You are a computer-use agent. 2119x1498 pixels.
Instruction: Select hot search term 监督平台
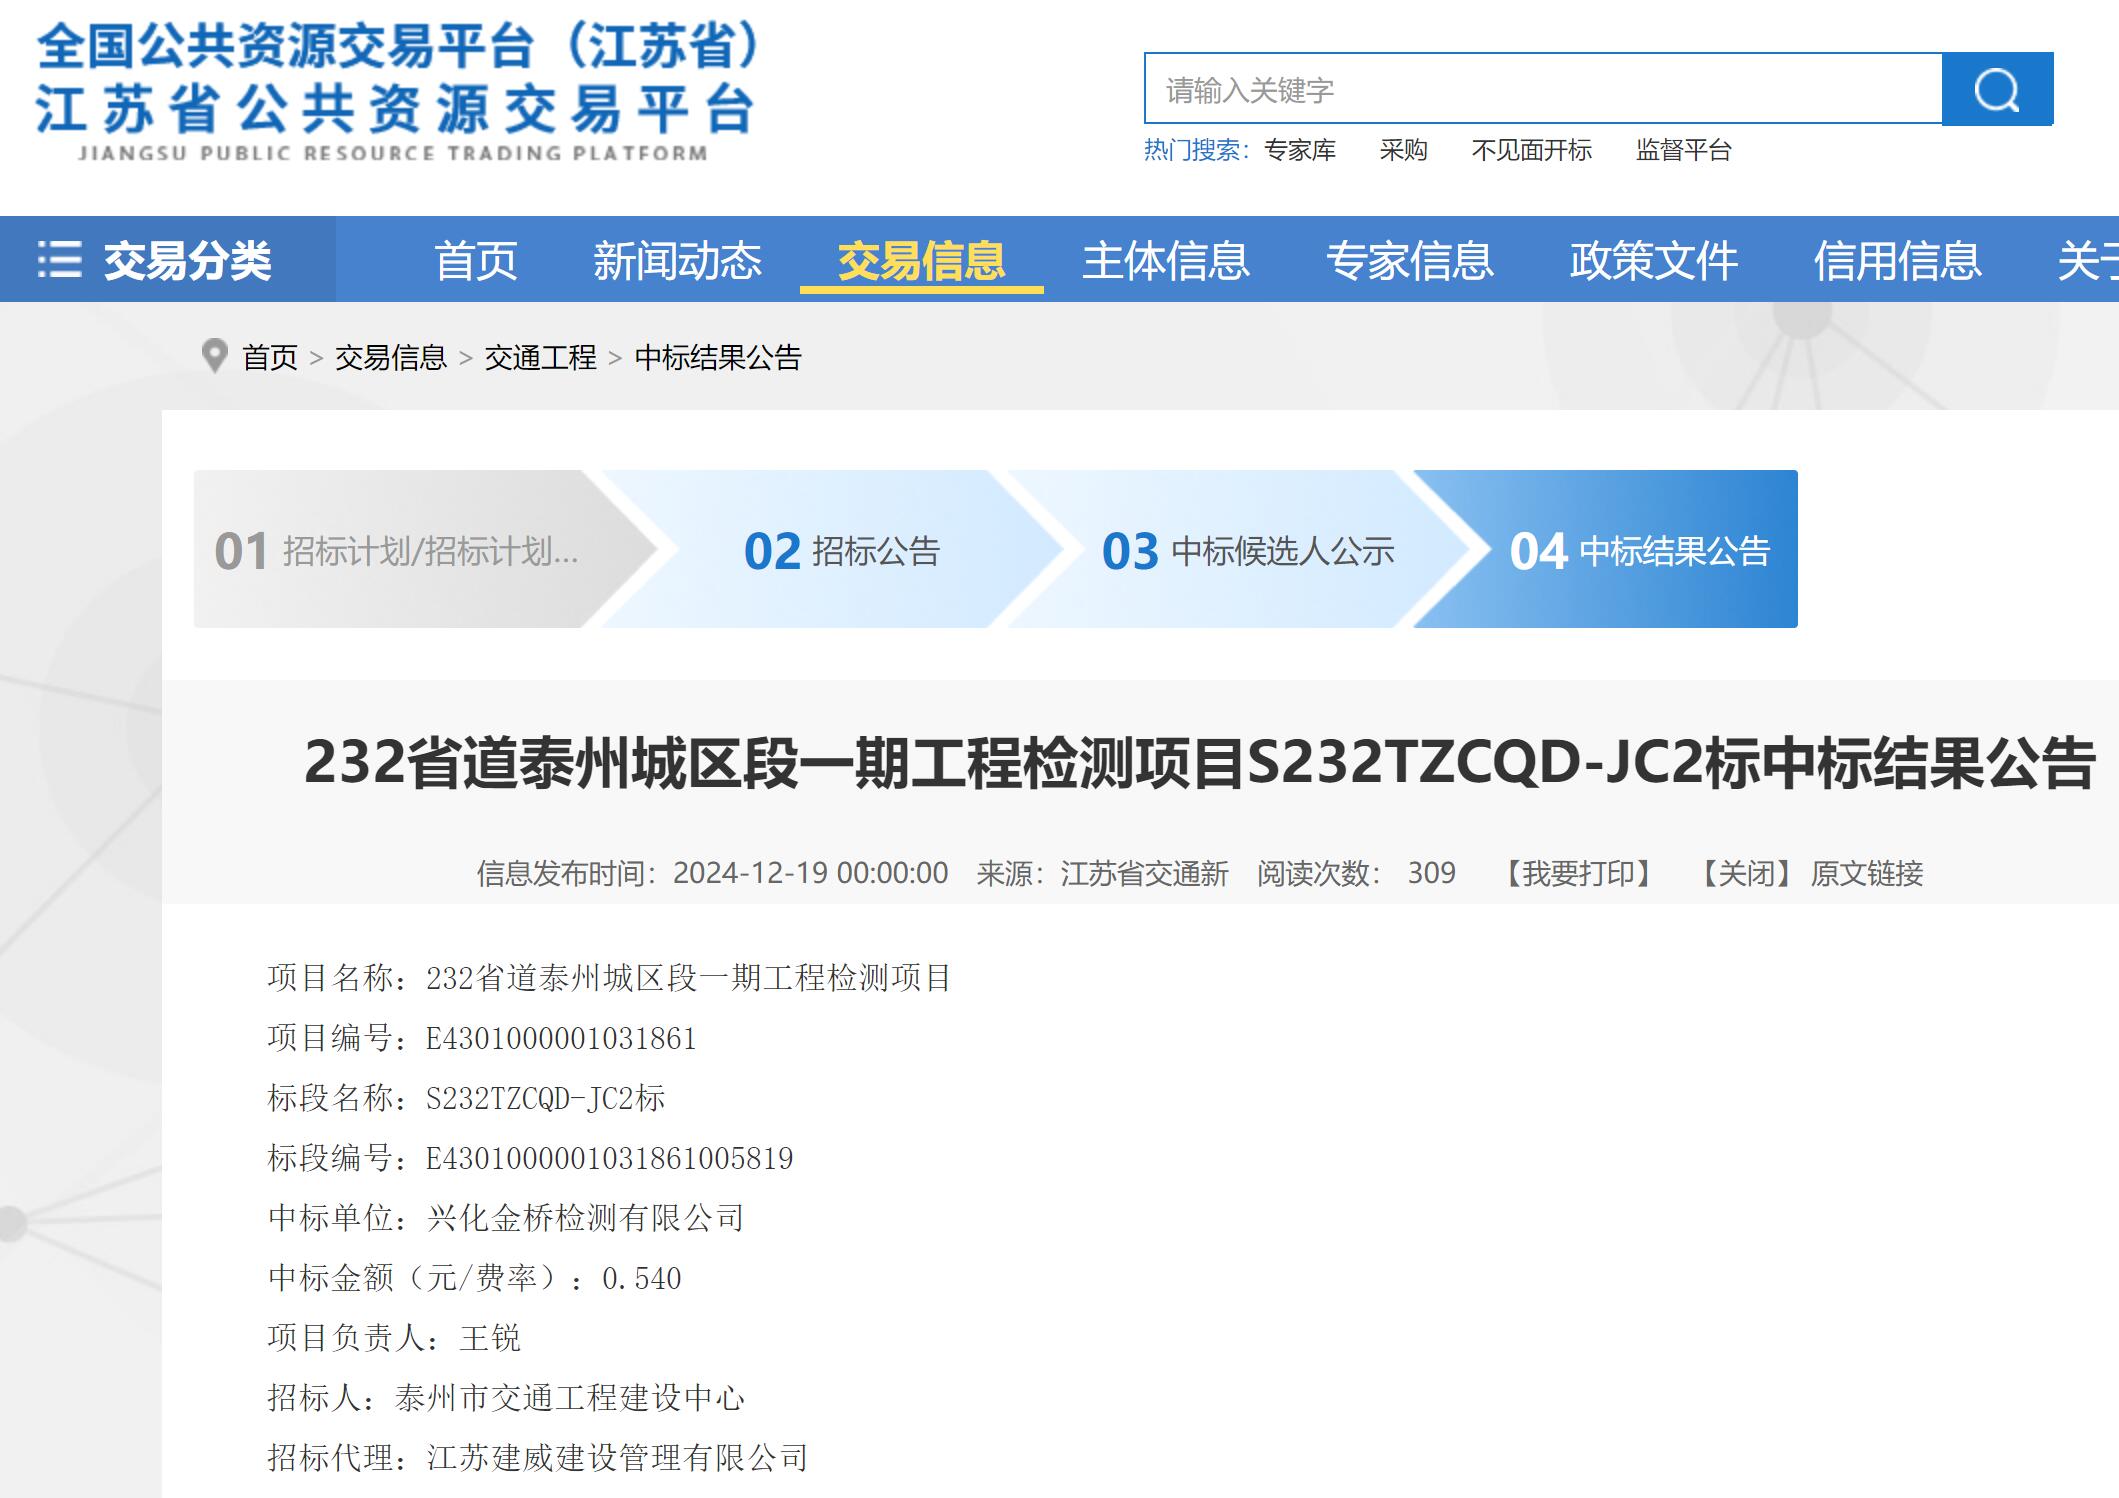click(x=1683, y=150)
